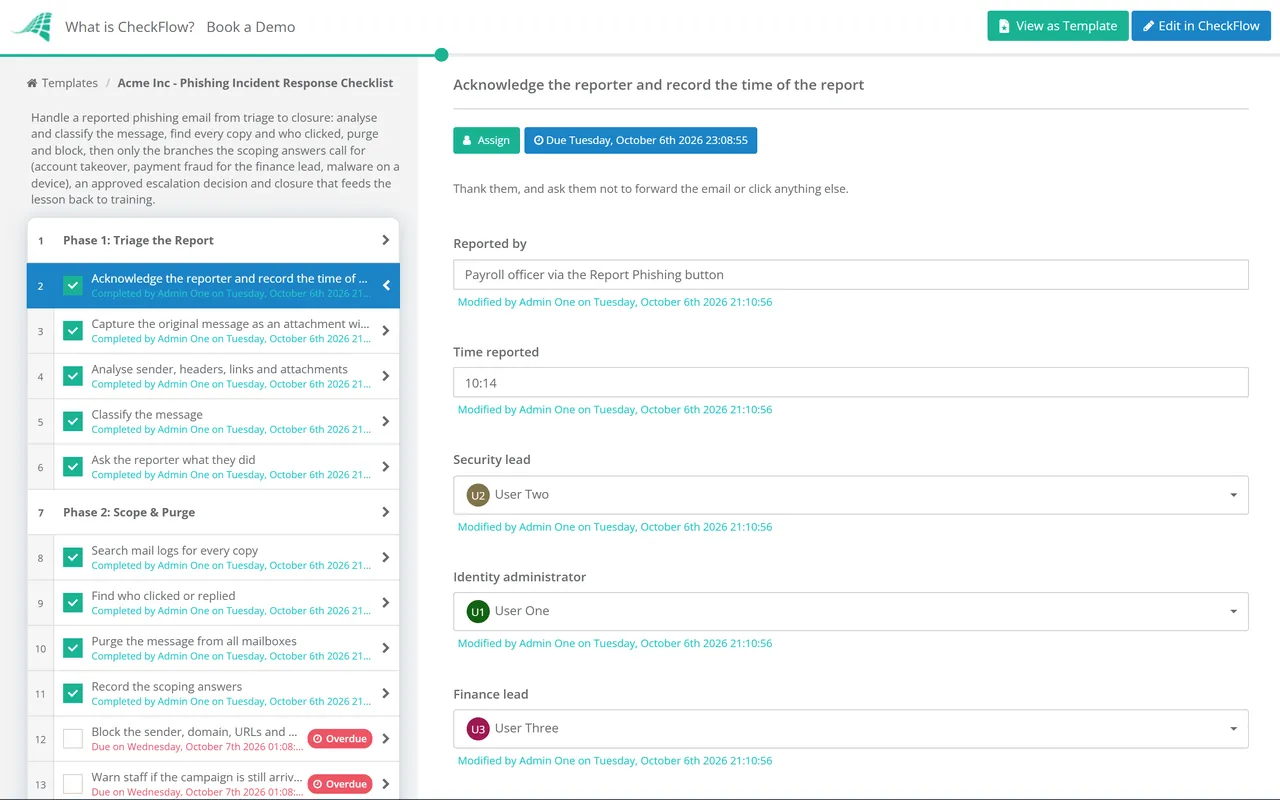Select the Record the scoping answers row
The height and width of the screenshot is (800, 1280).
213,693
